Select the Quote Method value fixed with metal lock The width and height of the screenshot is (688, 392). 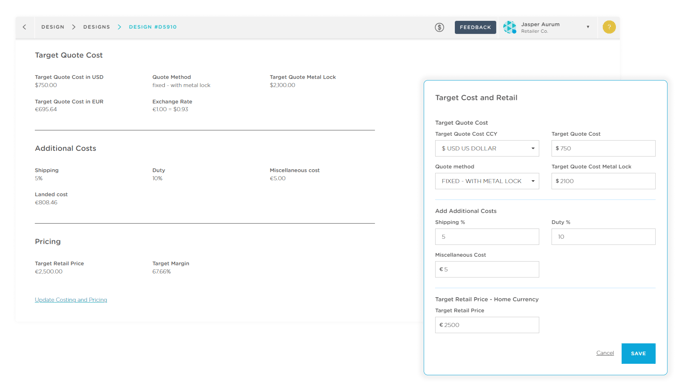coord(181,85)
